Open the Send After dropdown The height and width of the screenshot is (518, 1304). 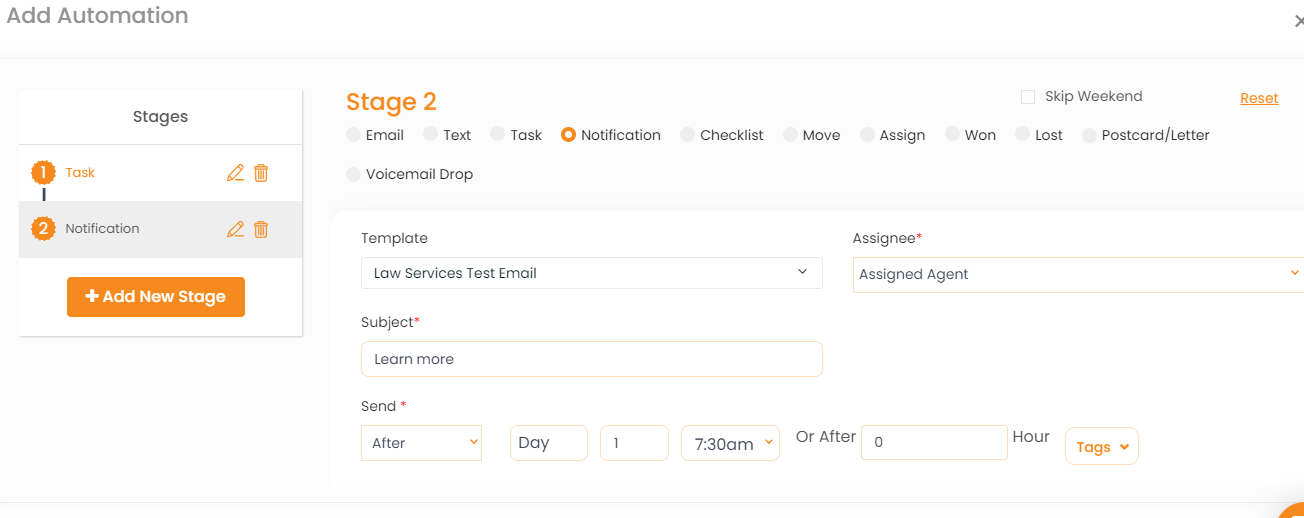[421, 443]
